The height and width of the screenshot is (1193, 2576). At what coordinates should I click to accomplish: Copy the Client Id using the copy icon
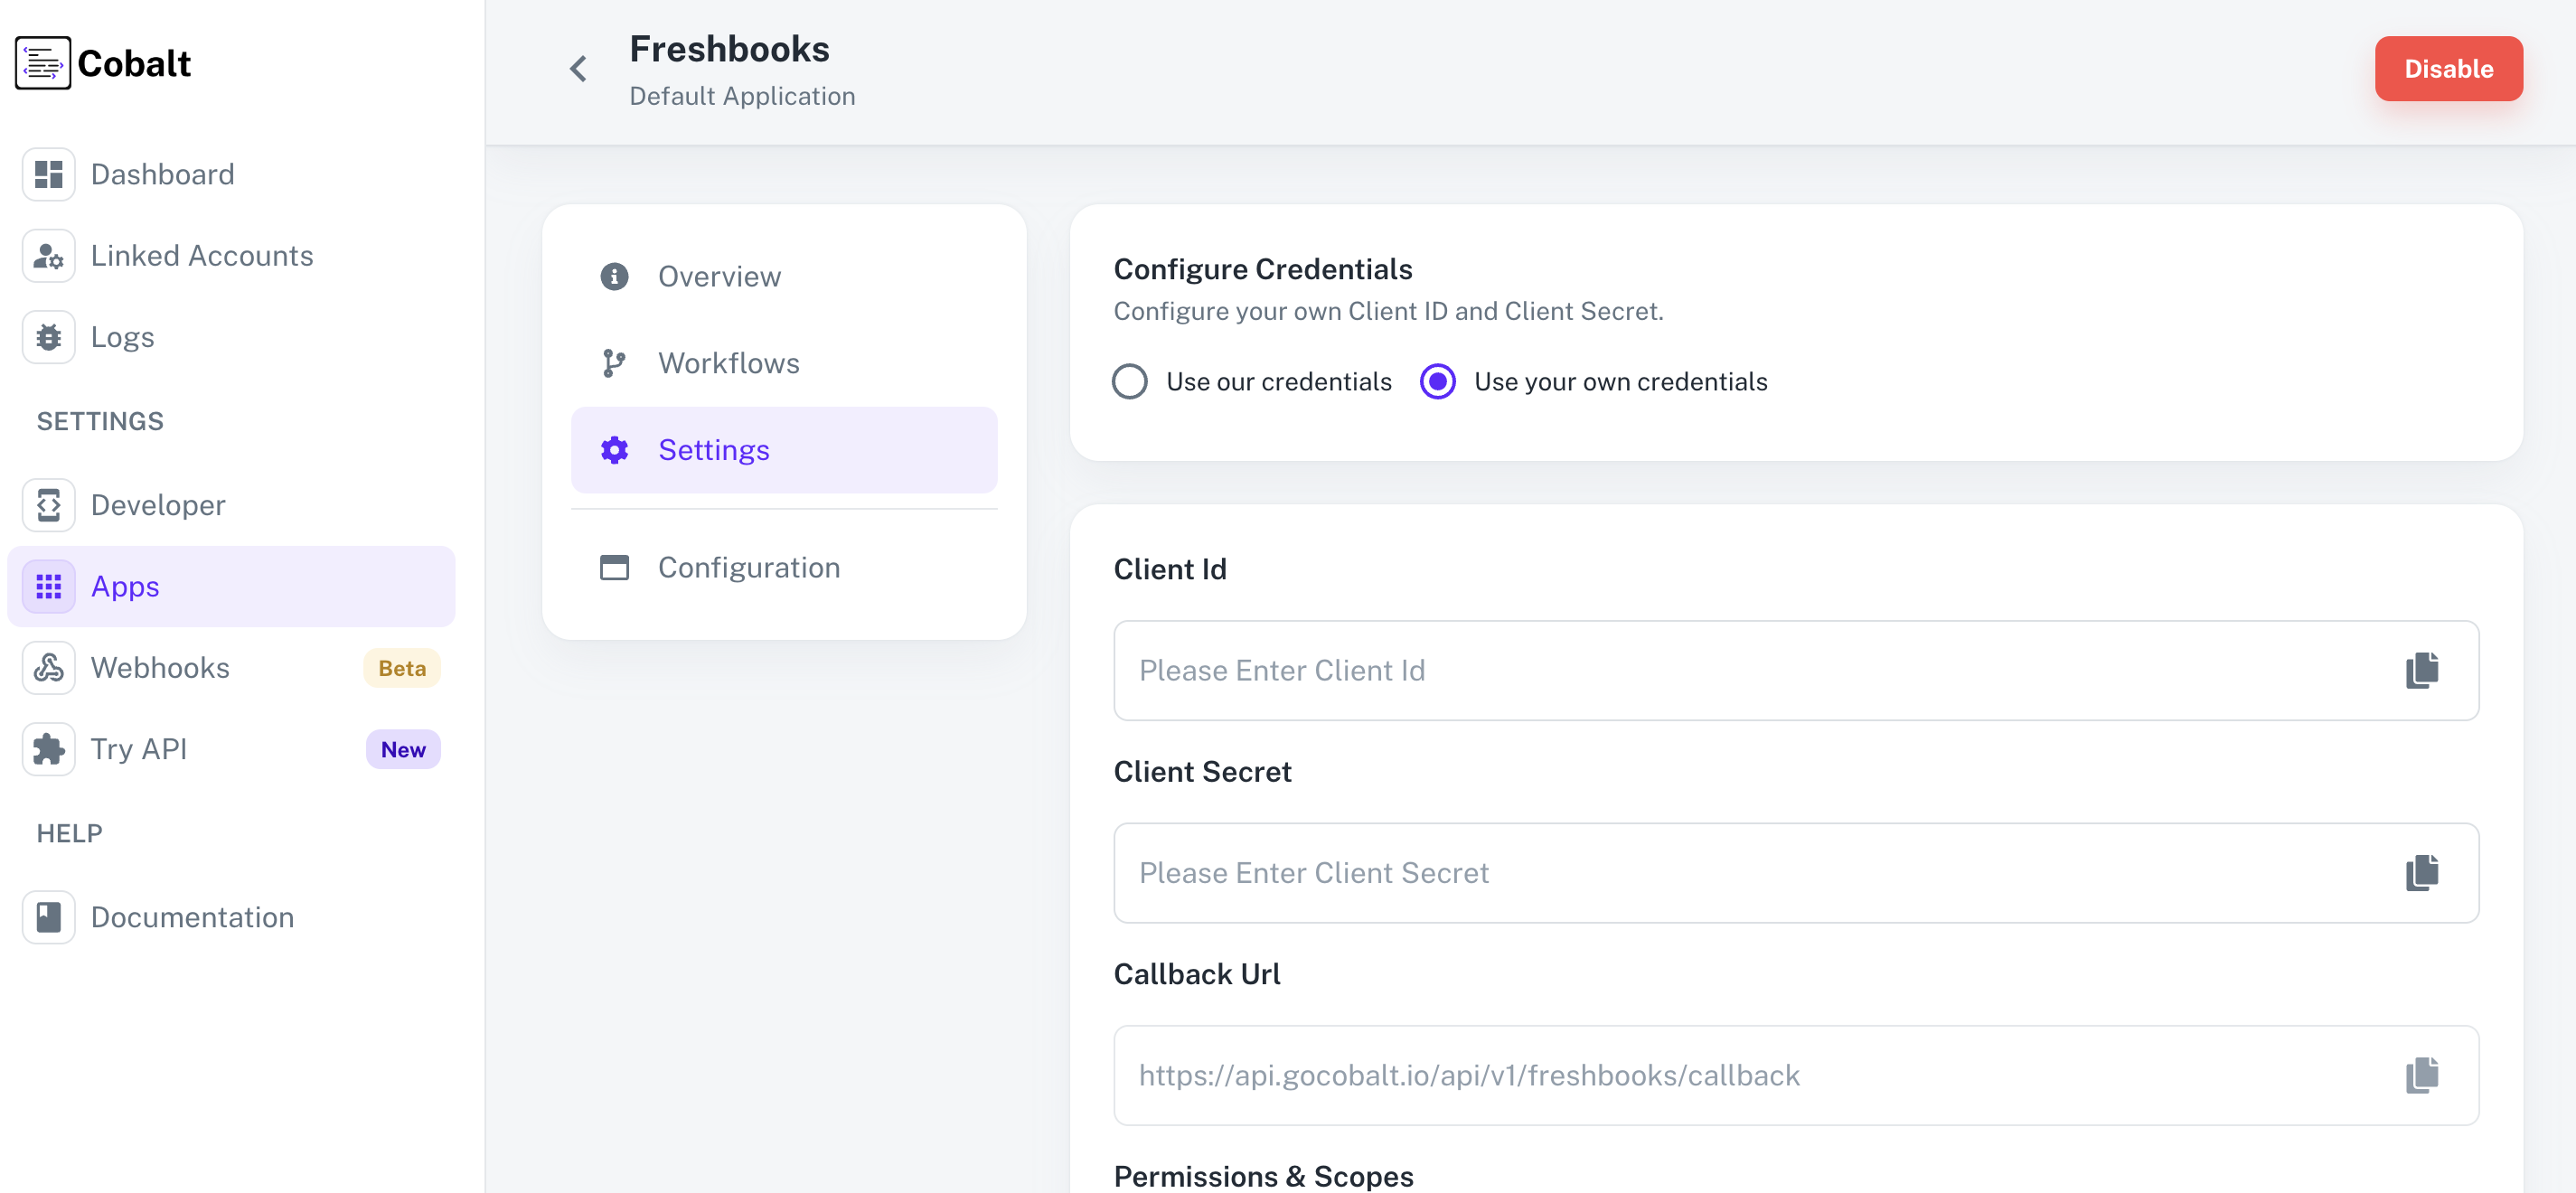[2421, 671]
